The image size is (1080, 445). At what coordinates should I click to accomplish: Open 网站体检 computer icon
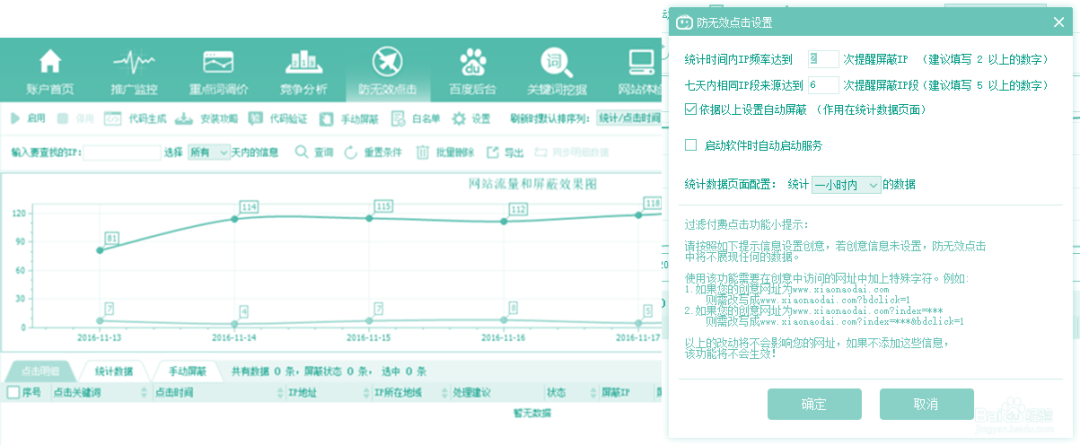point(641,62)
